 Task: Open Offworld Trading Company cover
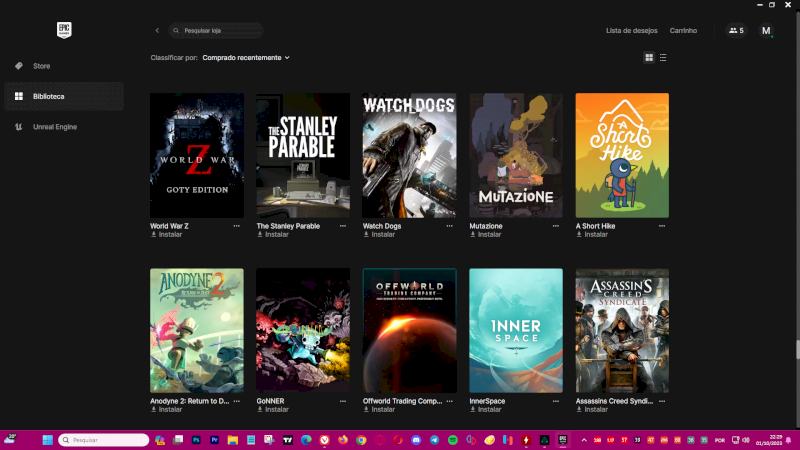coord(409,331)
